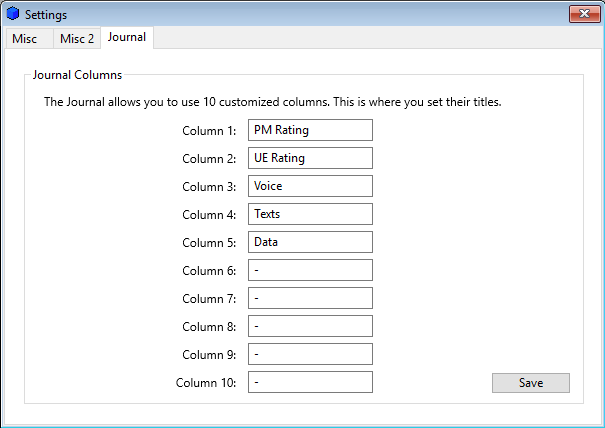Click inside the Column 8 field
Image resolution: width=605 pixels, height=428 pixels.
[310, 326]
